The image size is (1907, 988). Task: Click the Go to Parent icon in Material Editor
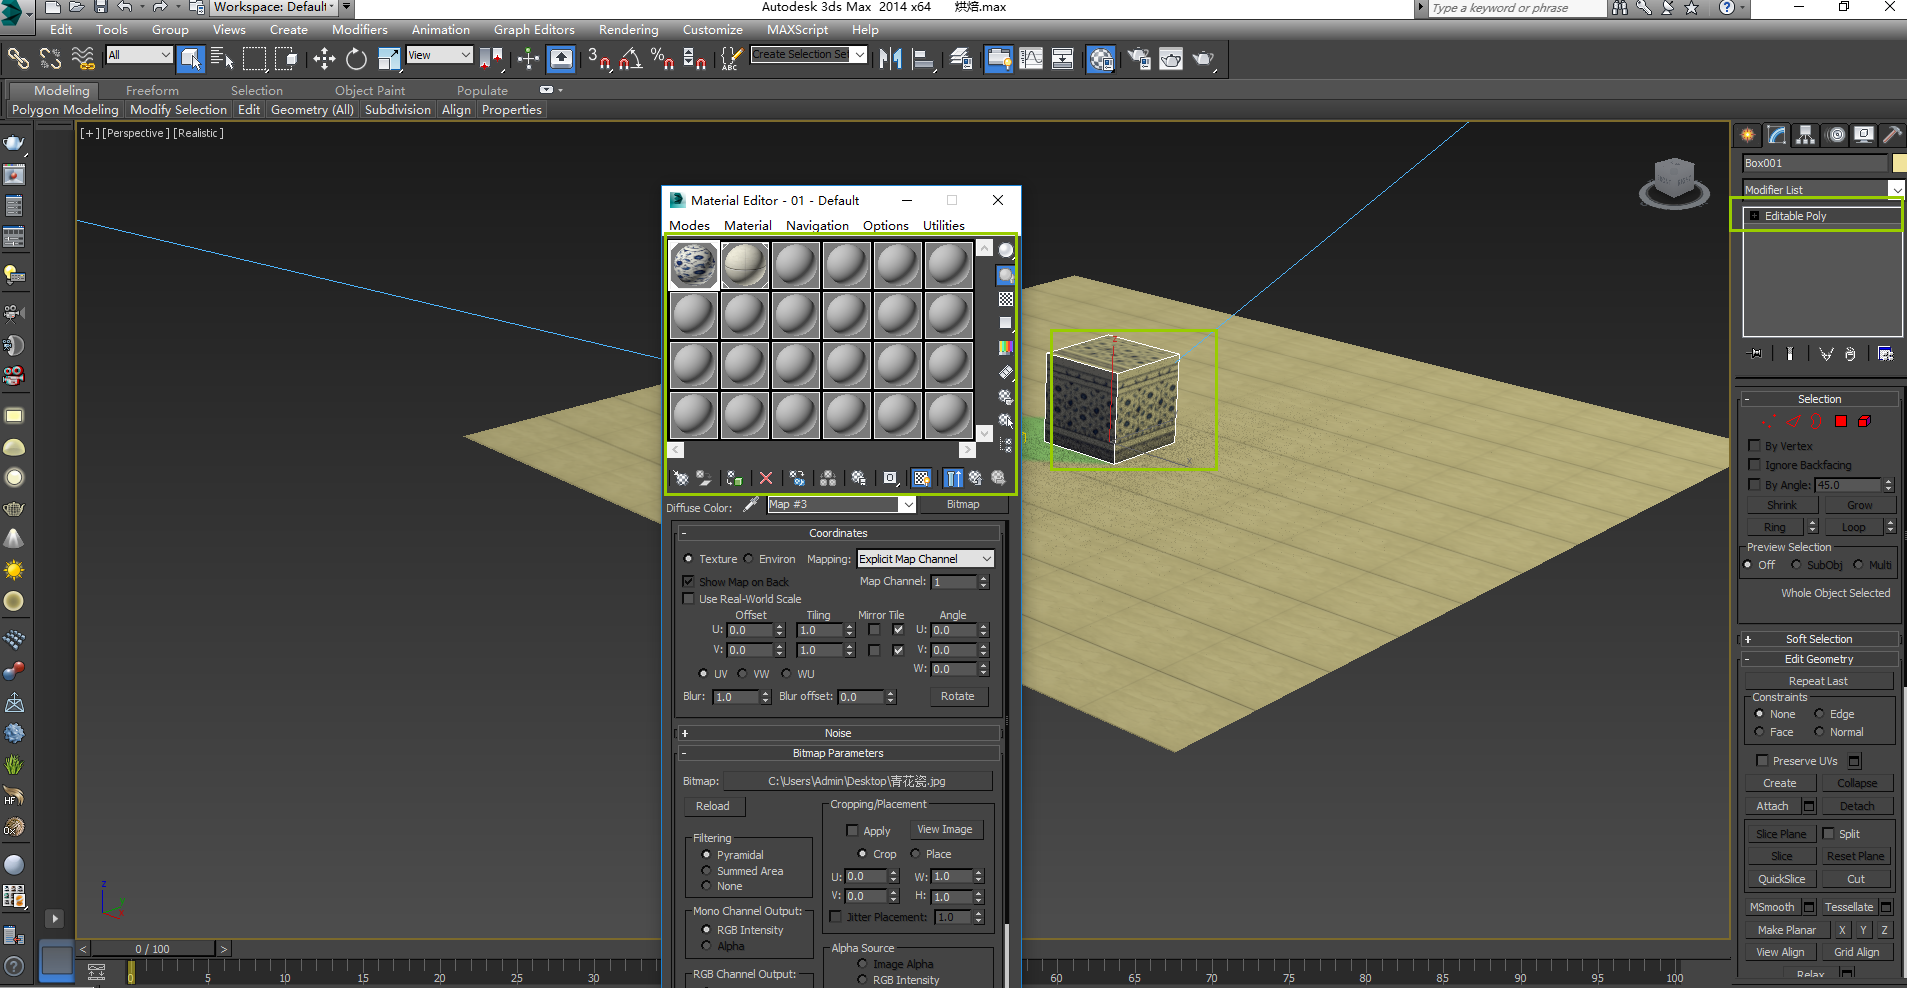point(975,478)
